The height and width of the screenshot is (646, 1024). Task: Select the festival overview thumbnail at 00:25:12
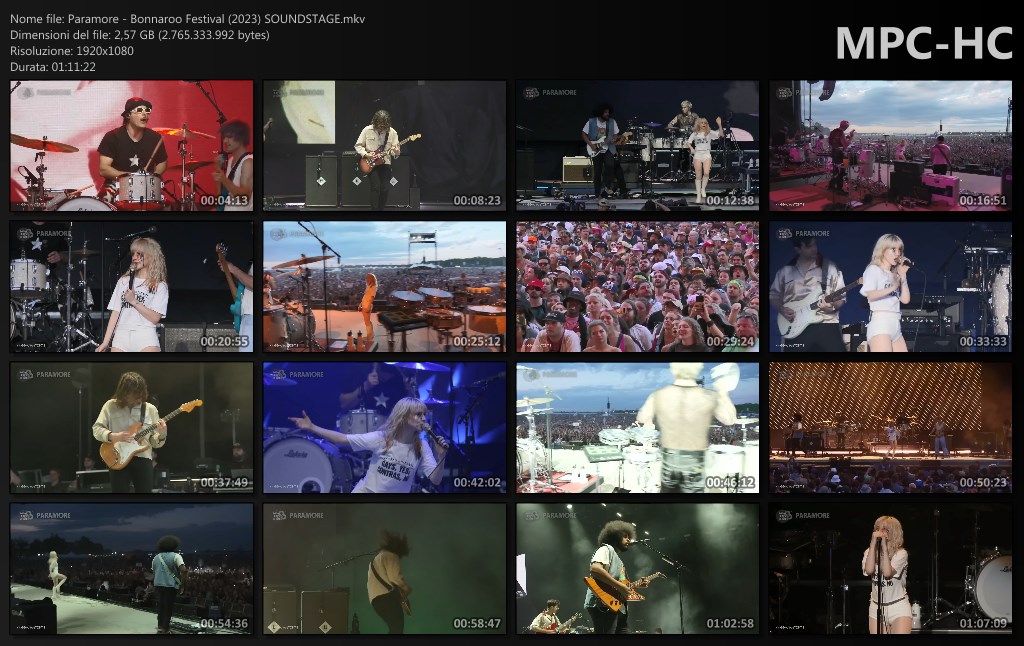(x=384, y=287)
